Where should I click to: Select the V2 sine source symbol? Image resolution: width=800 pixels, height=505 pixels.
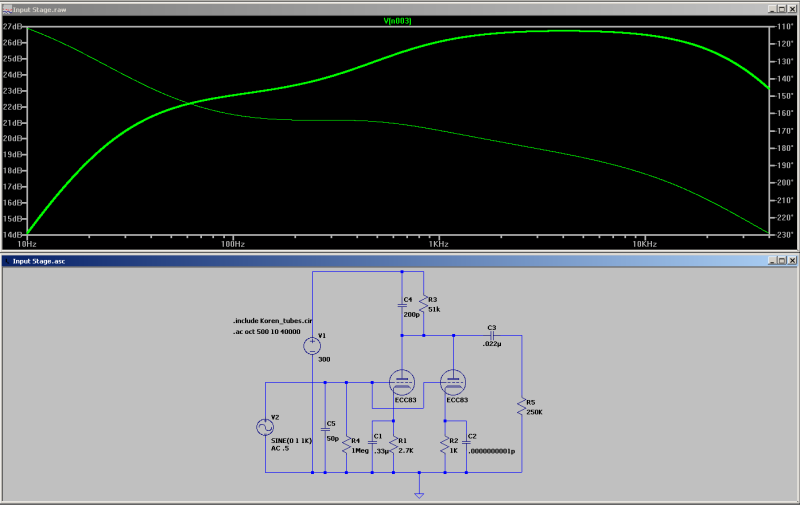265,427
